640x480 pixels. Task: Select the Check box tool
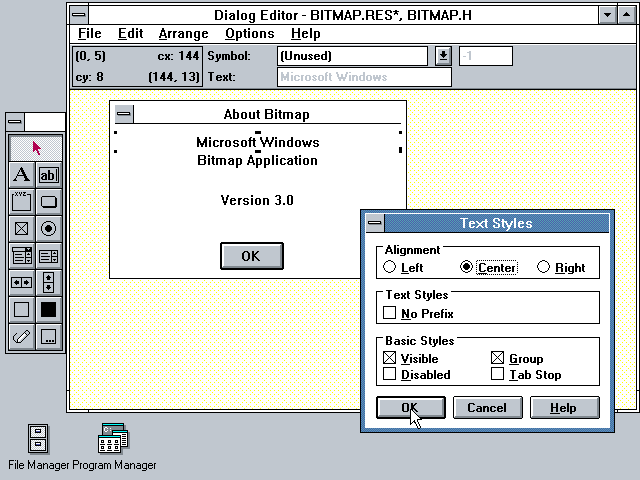point(22,229)
